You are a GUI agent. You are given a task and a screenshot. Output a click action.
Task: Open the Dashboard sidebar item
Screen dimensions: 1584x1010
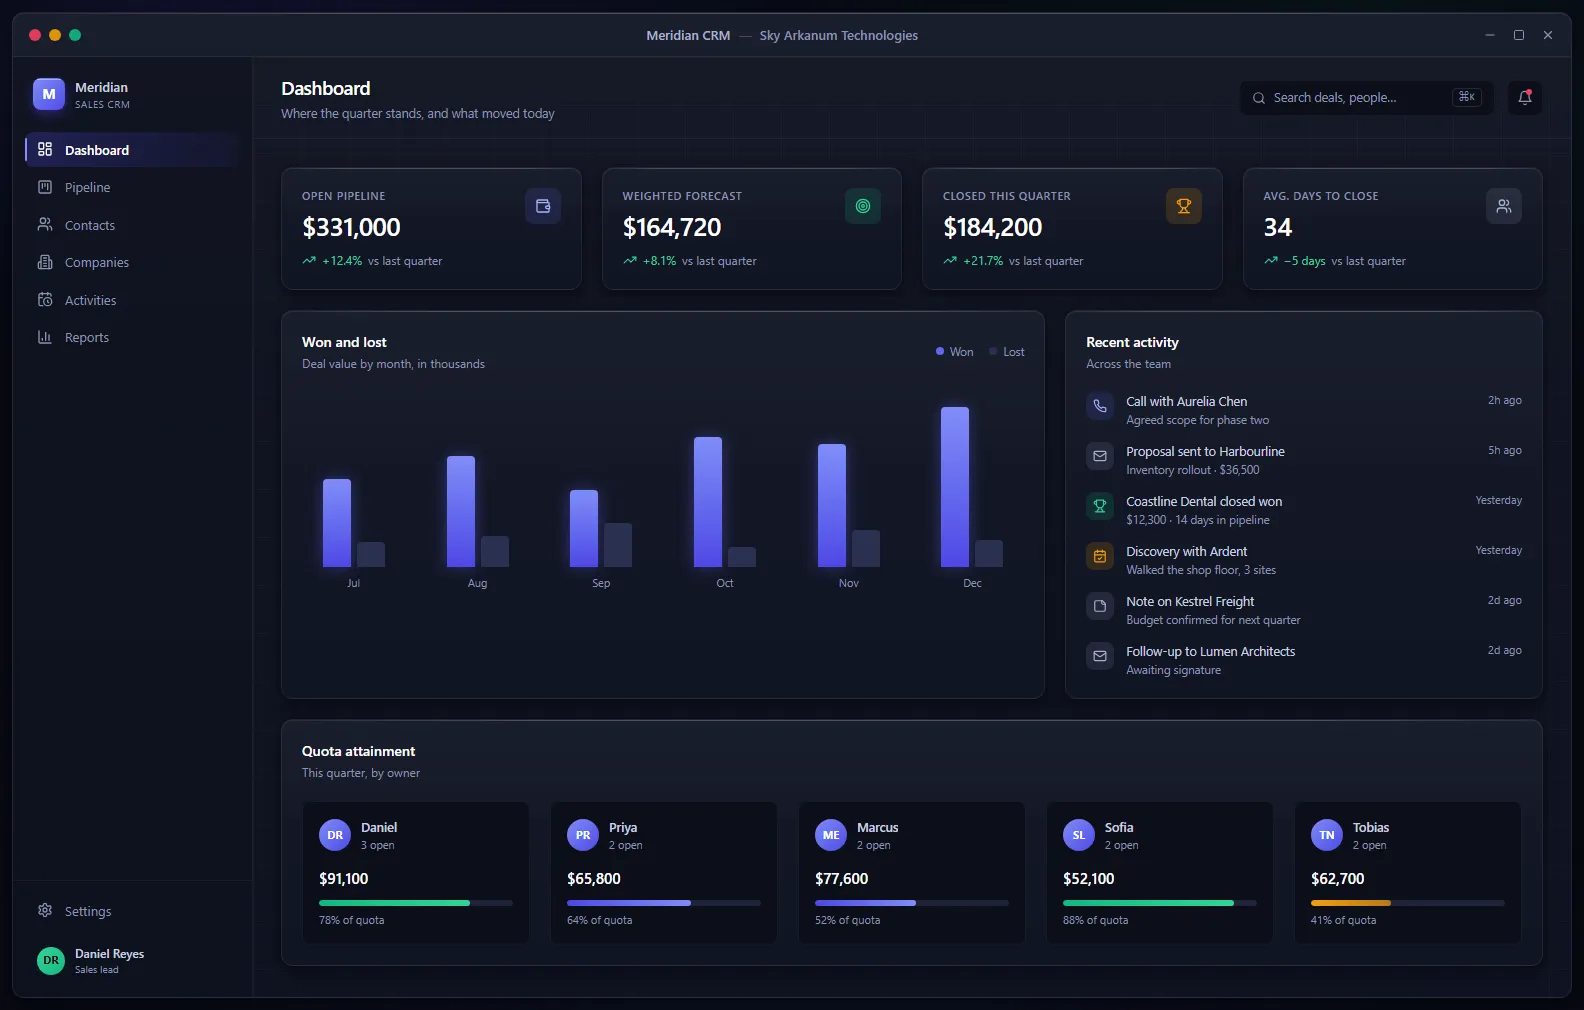(x=132, y=150)
